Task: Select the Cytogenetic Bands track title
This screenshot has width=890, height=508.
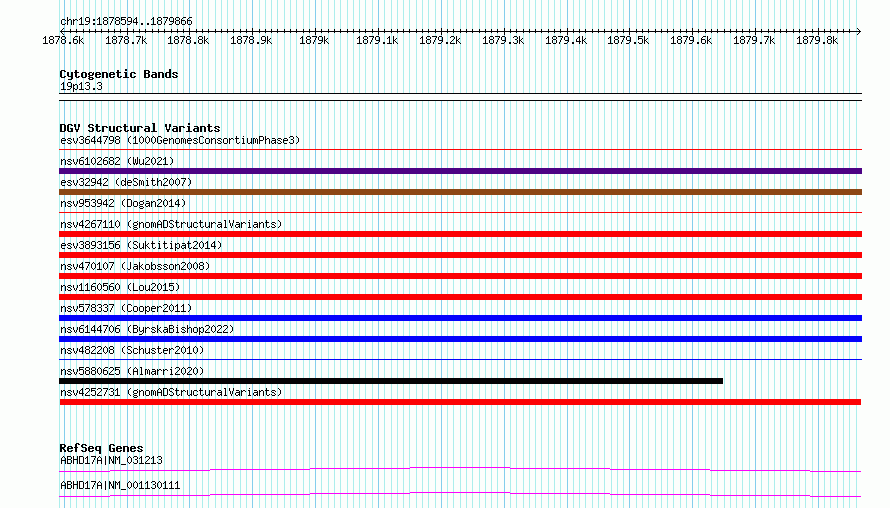Action: [119, 74]
